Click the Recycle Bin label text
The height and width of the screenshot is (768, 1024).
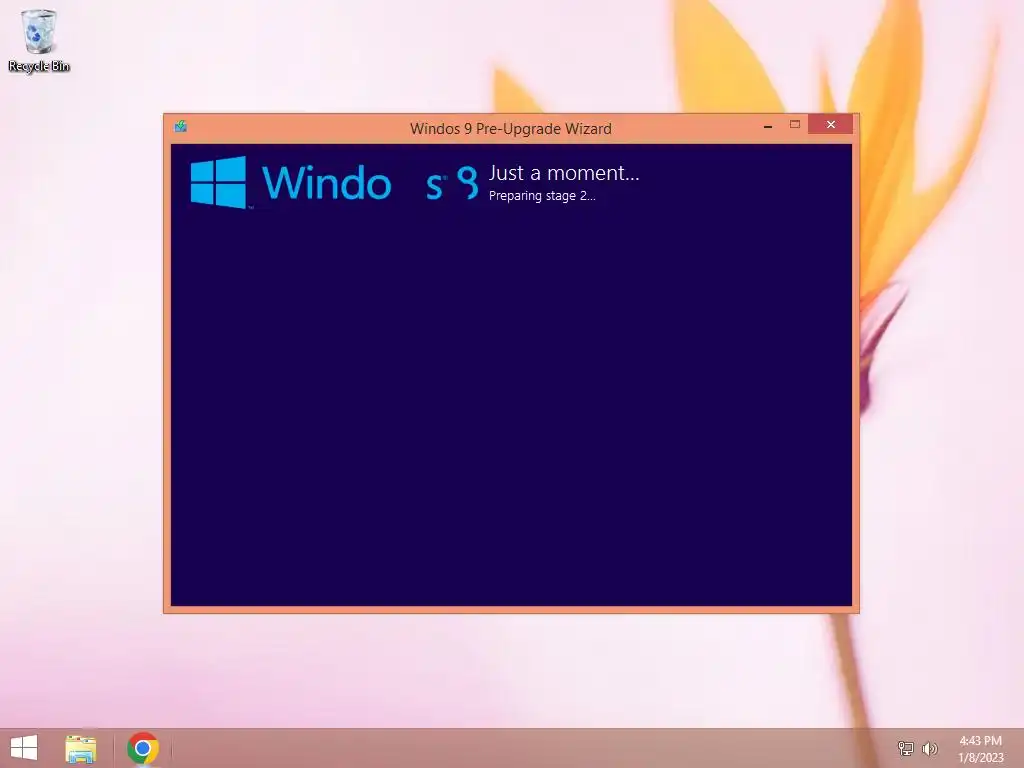coord(39,66)
